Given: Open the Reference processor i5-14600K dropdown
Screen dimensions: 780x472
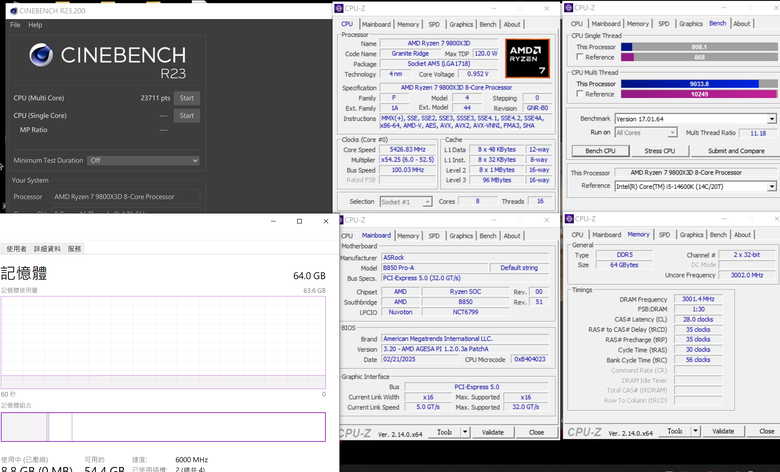Looking at the screenshot, I should point(695,187).
